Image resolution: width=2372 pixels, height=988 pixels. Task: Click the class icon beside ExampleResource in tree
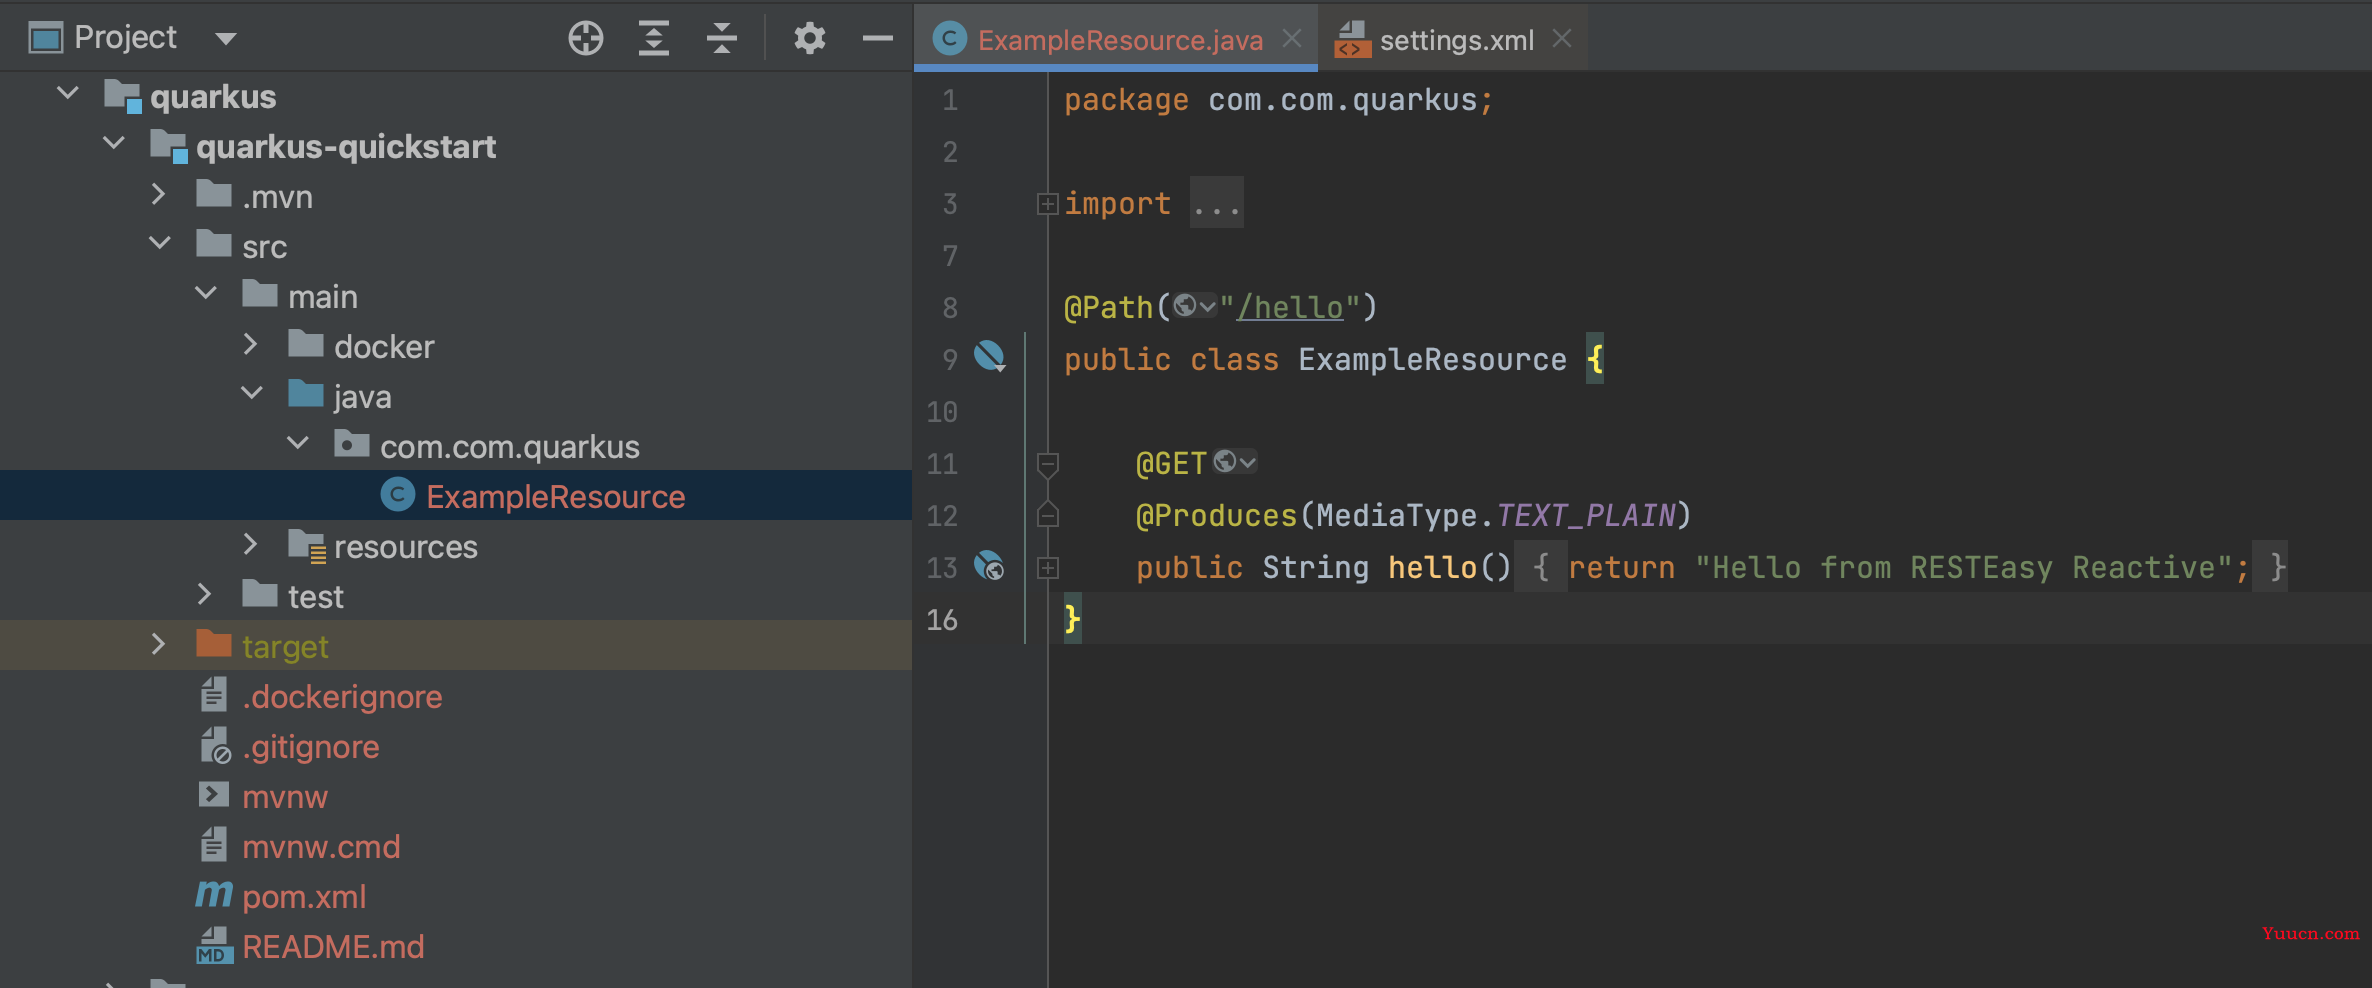pos(397,495)
